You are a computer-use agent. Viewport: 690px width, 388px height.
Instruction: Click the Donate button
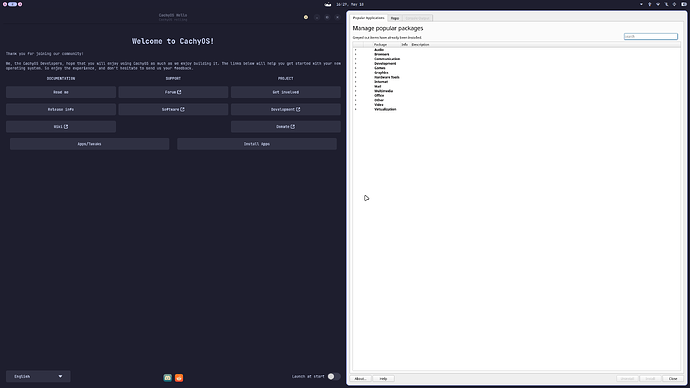286,127
